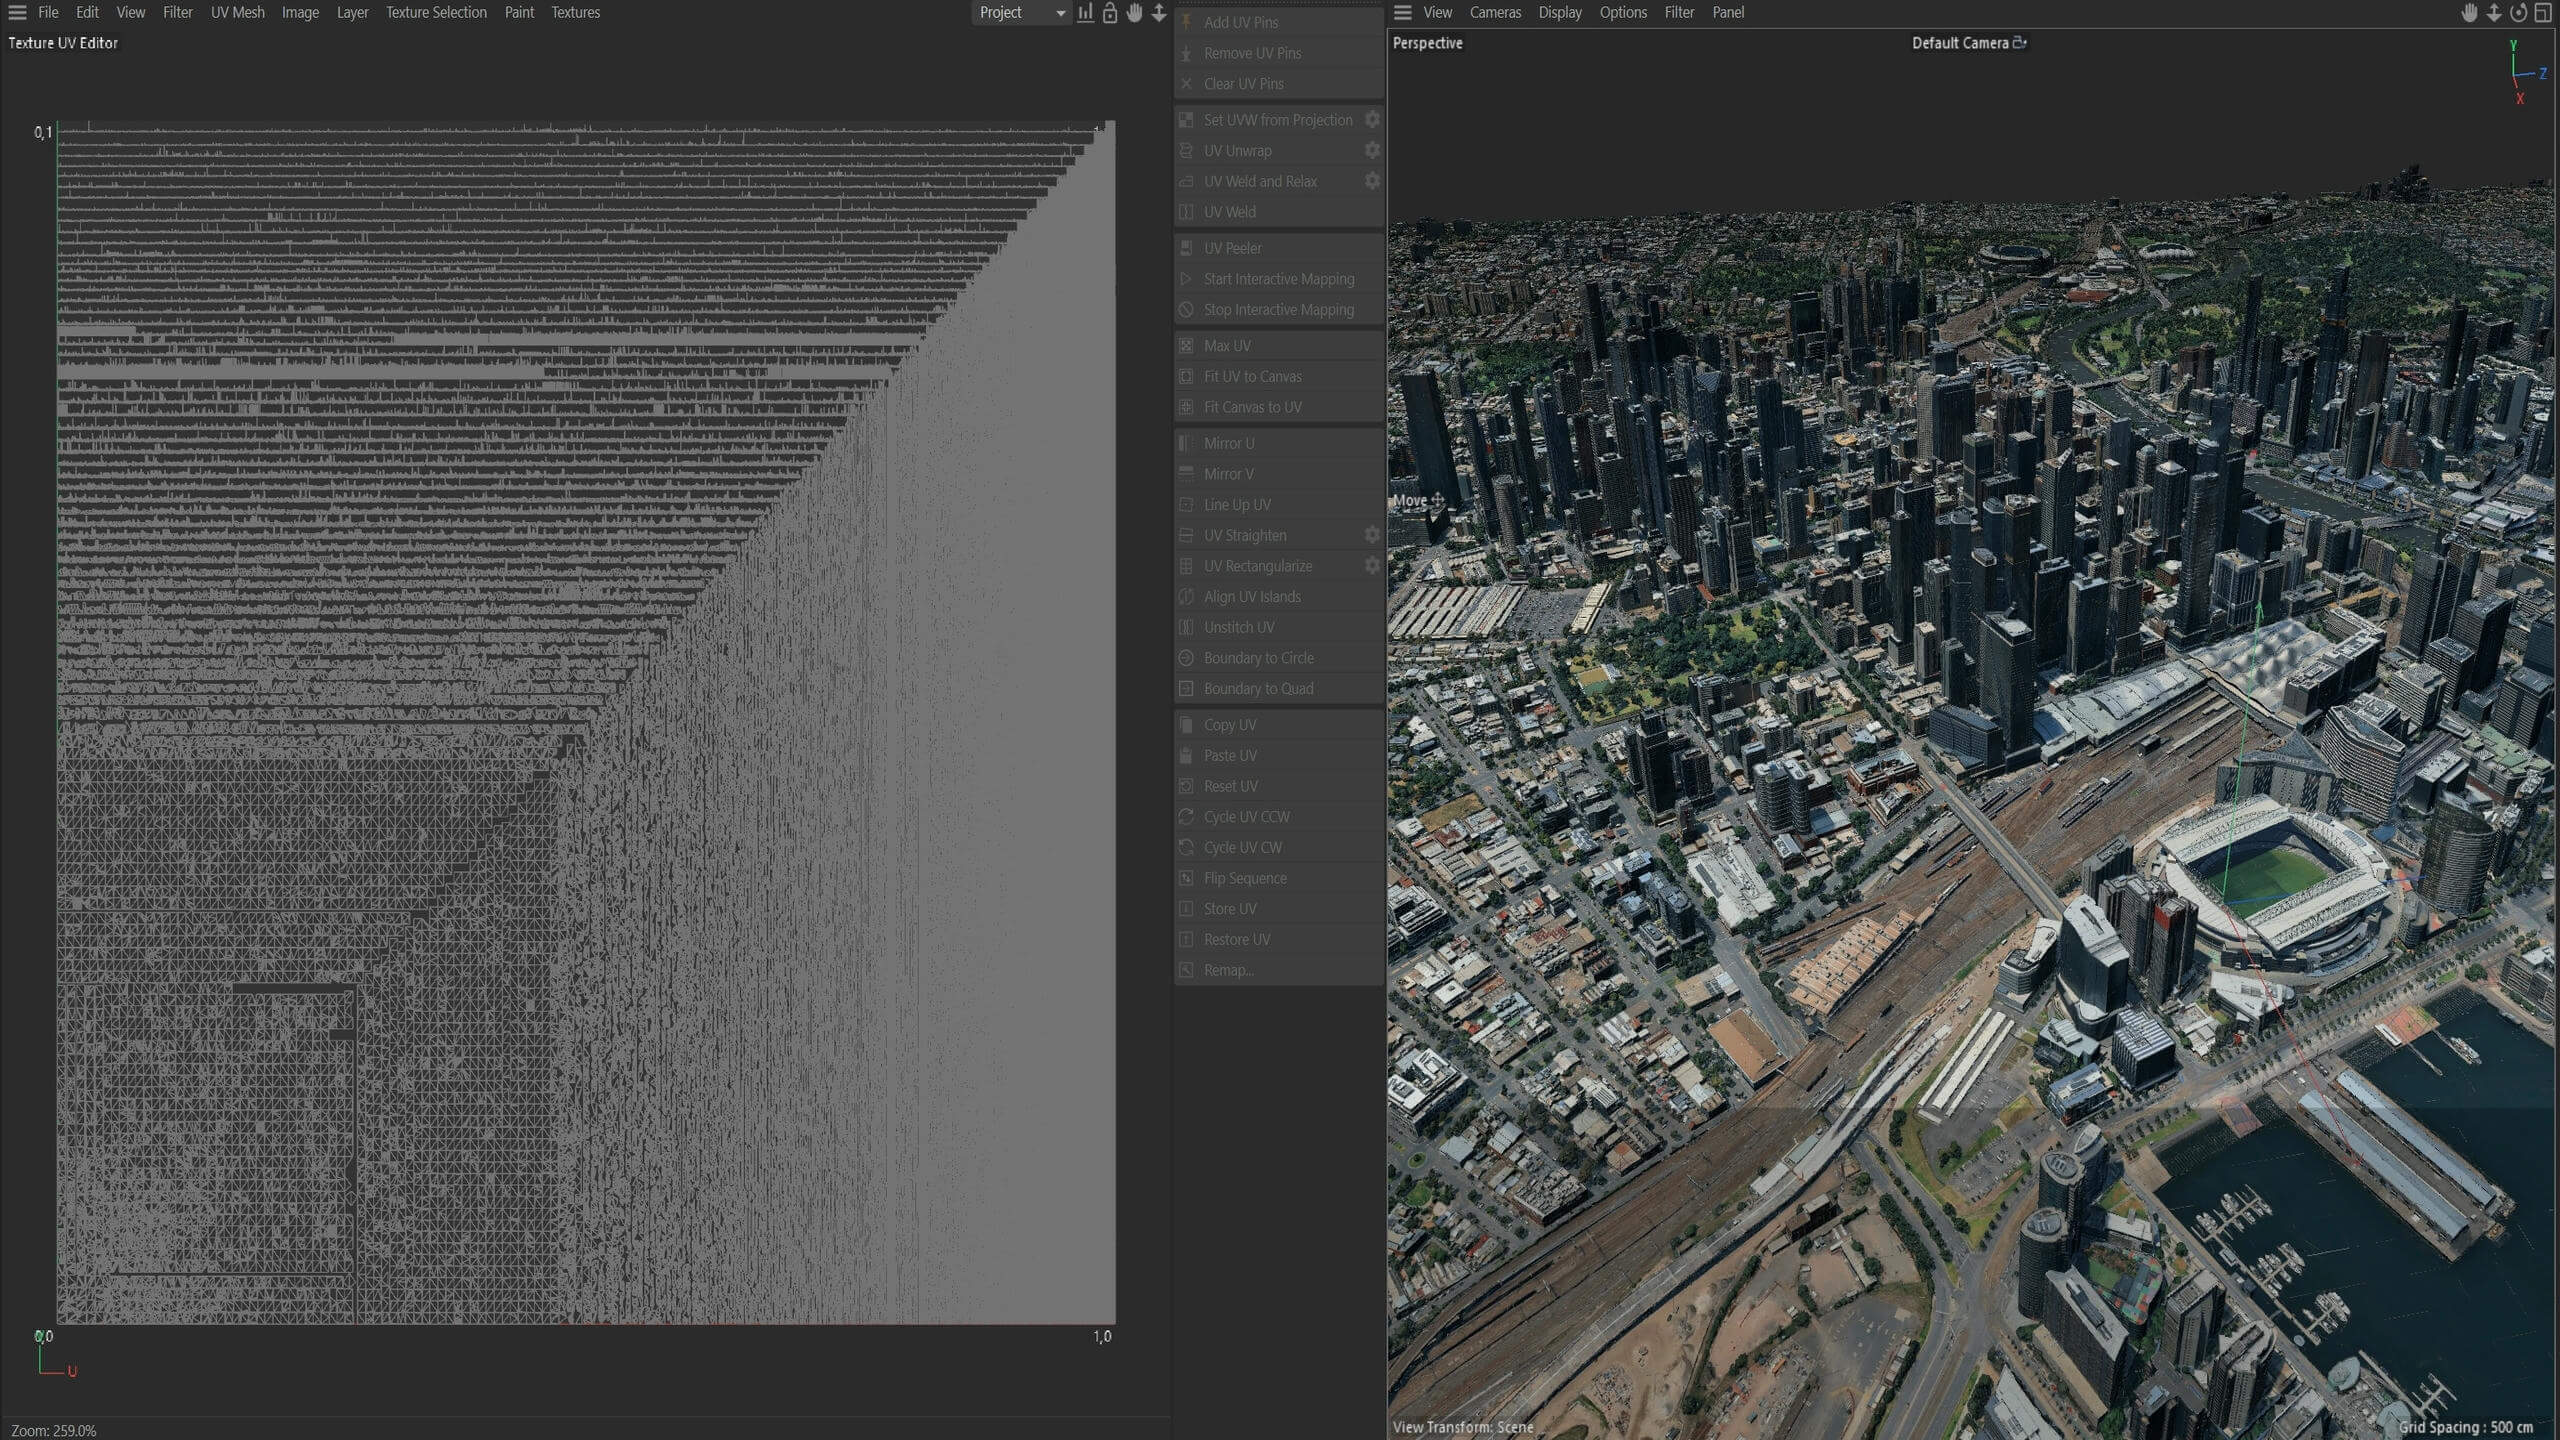The height and width of the screenshot is (1440, 2560).
Task: Click the viewport orbit rotate icon
Action: click(x=2518, y=13)
